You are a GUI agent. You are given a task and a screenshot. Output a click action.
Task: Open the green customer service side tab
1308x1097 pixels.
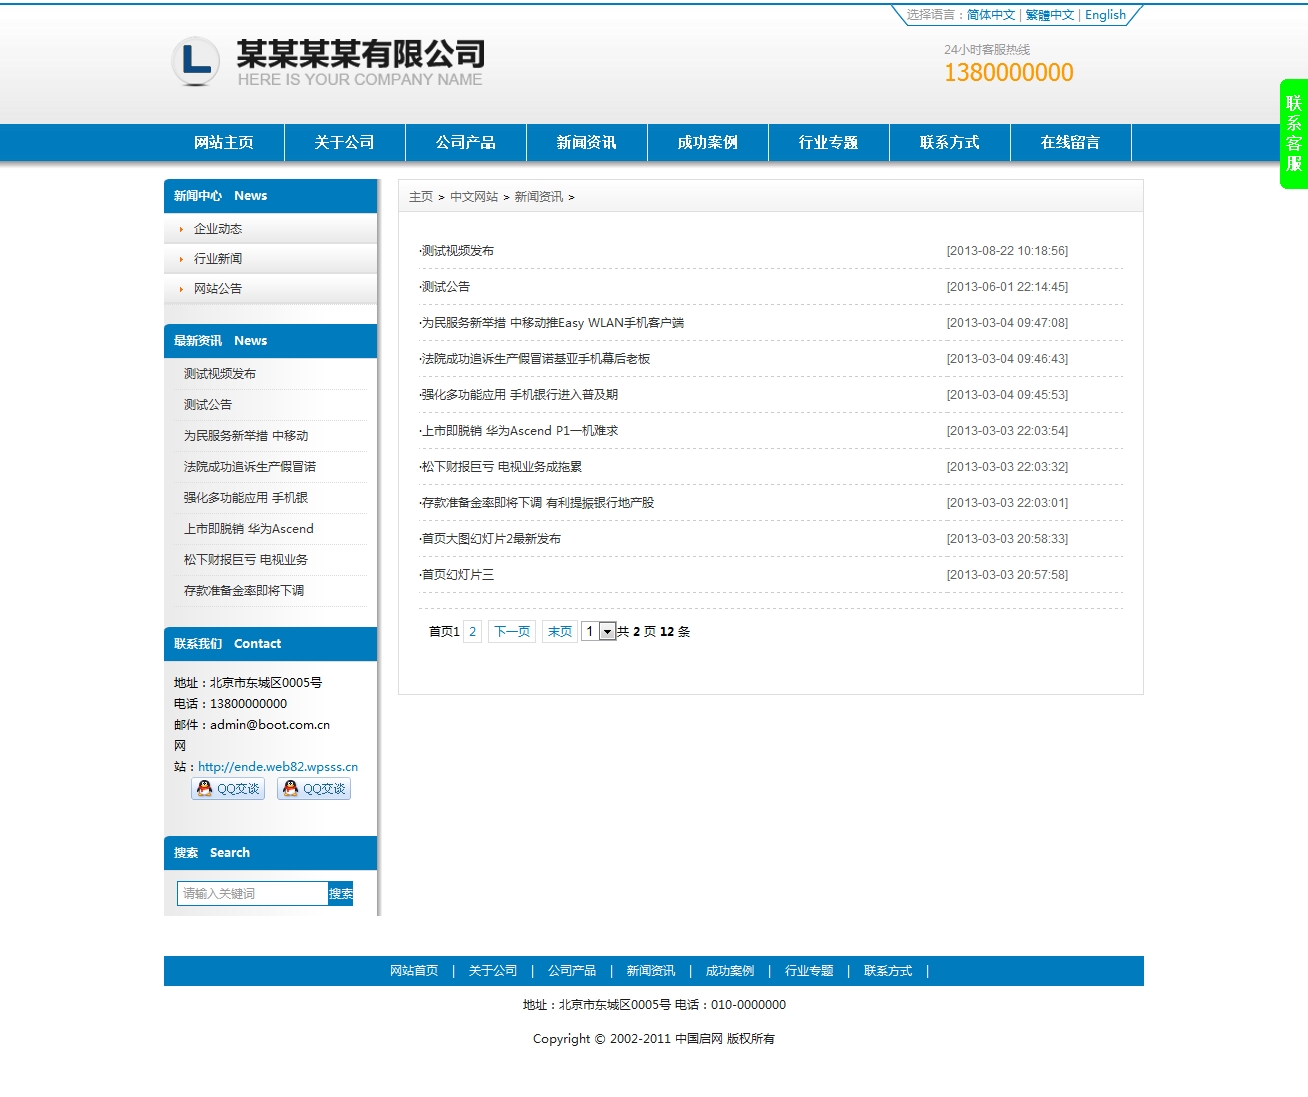[x=1293, y=134]
